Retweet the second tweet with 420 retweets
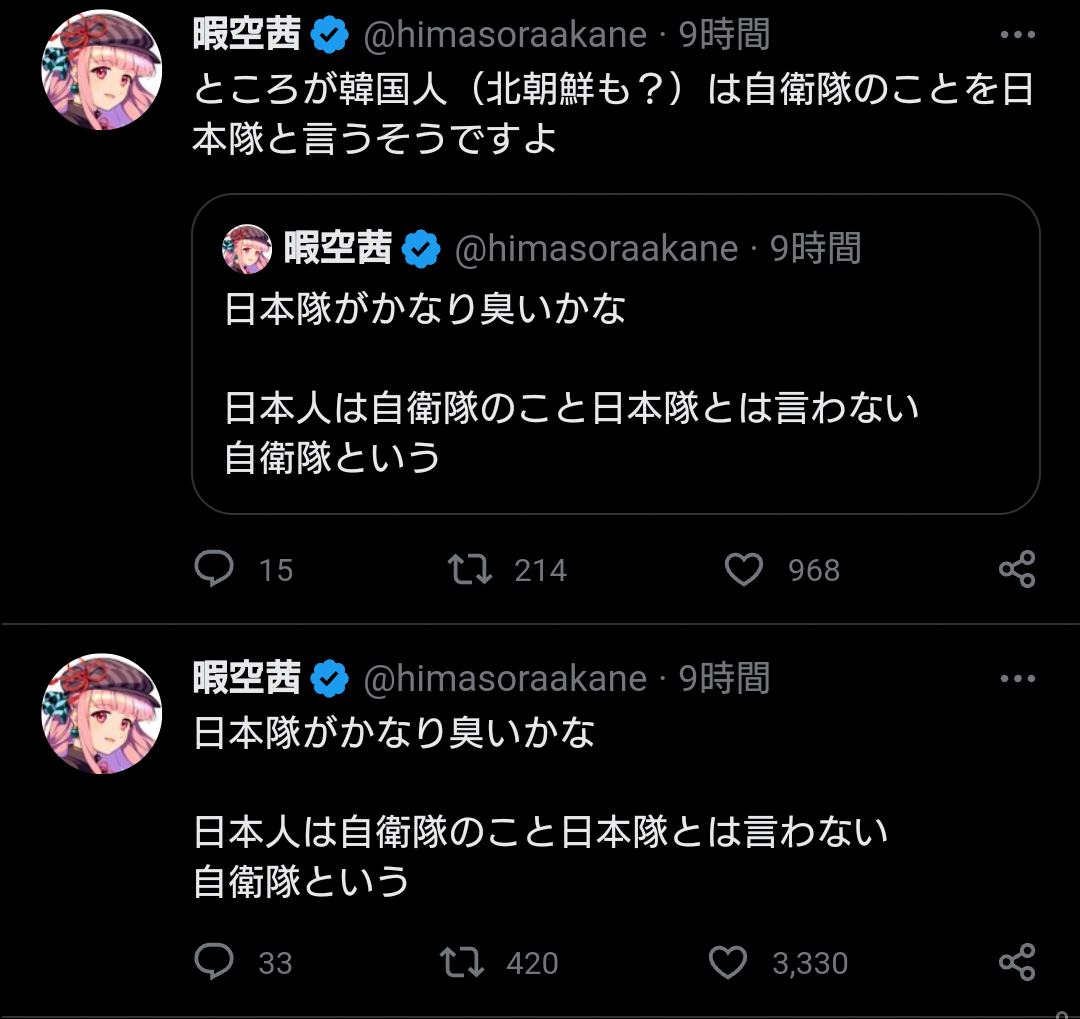The height and width of the screenshot is (1019, 1080). 462,963
